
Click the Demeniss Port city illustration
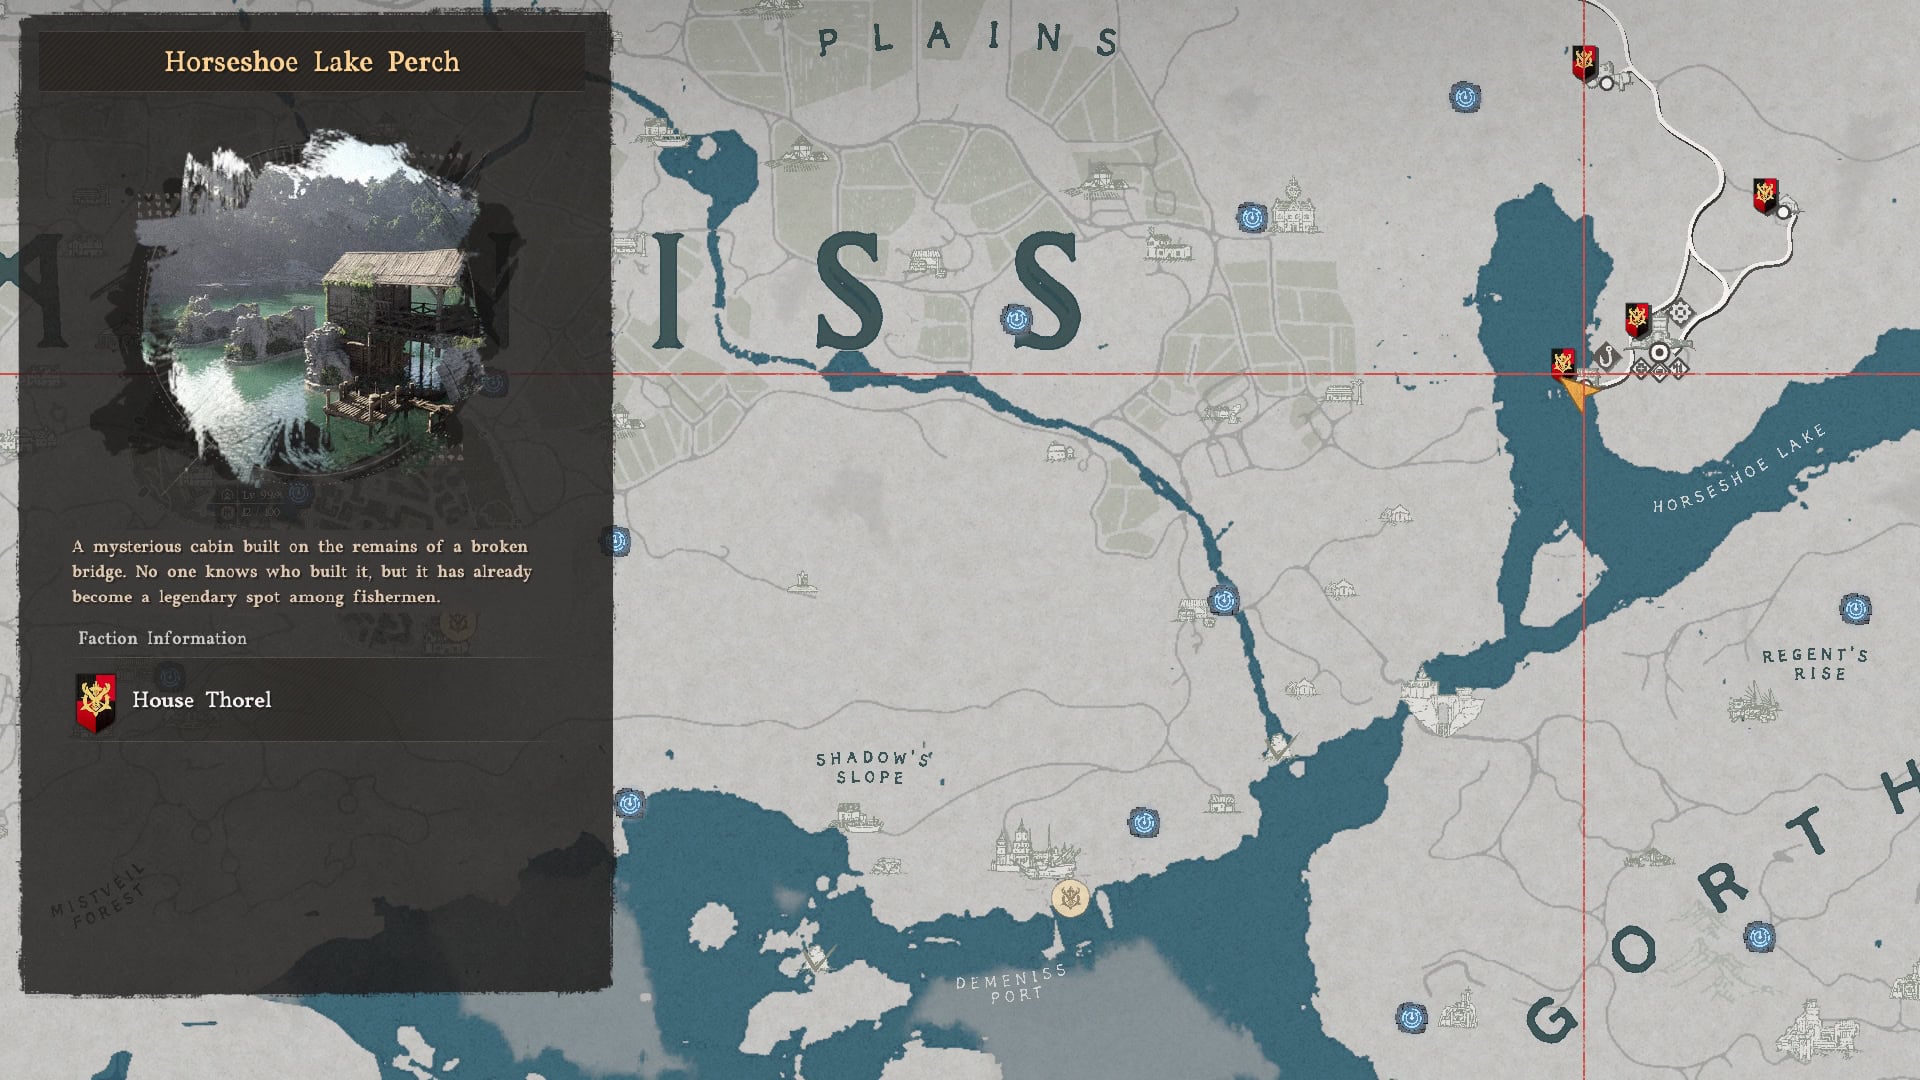[1033, 848]
